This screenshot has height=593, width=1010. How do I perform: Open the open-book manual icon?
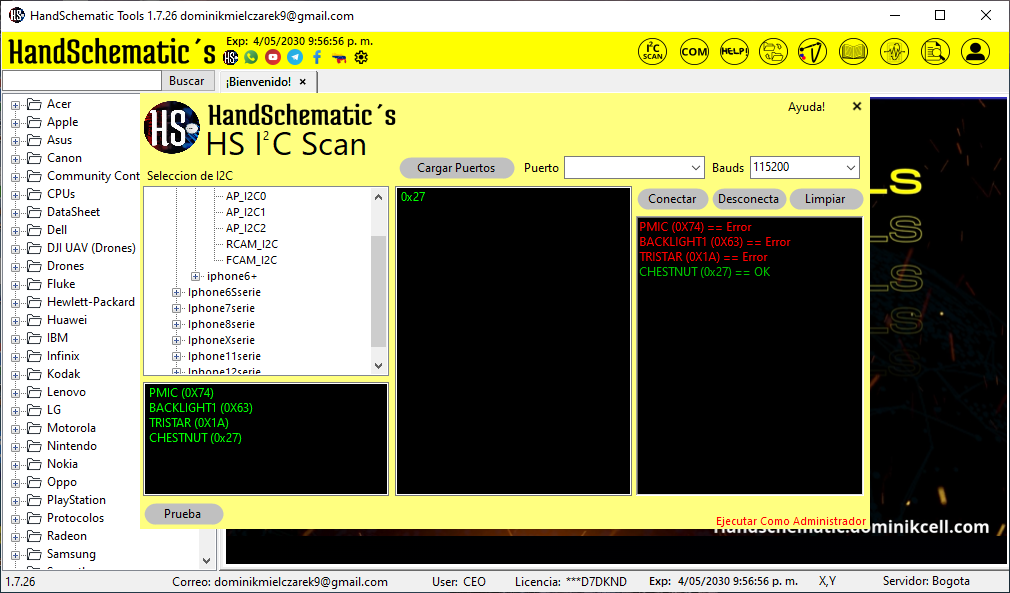(853, 52)
